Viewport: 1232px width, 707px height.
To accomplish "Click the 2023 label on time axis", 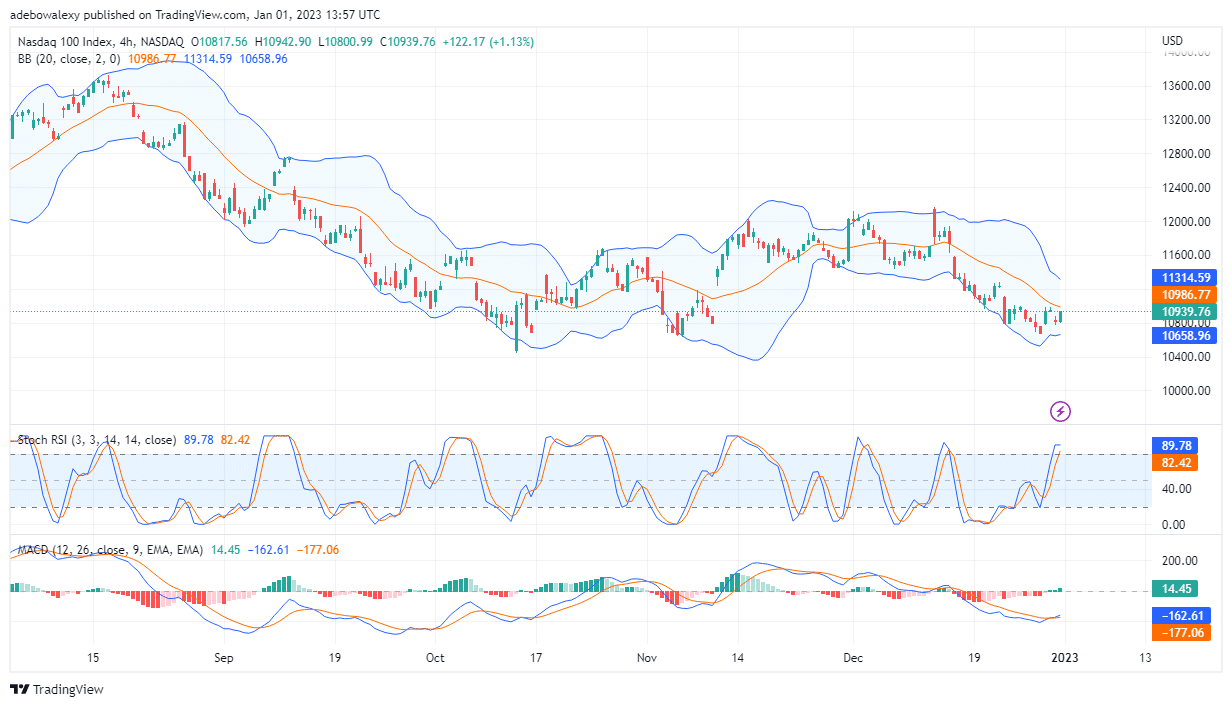I will point(1064,658).
